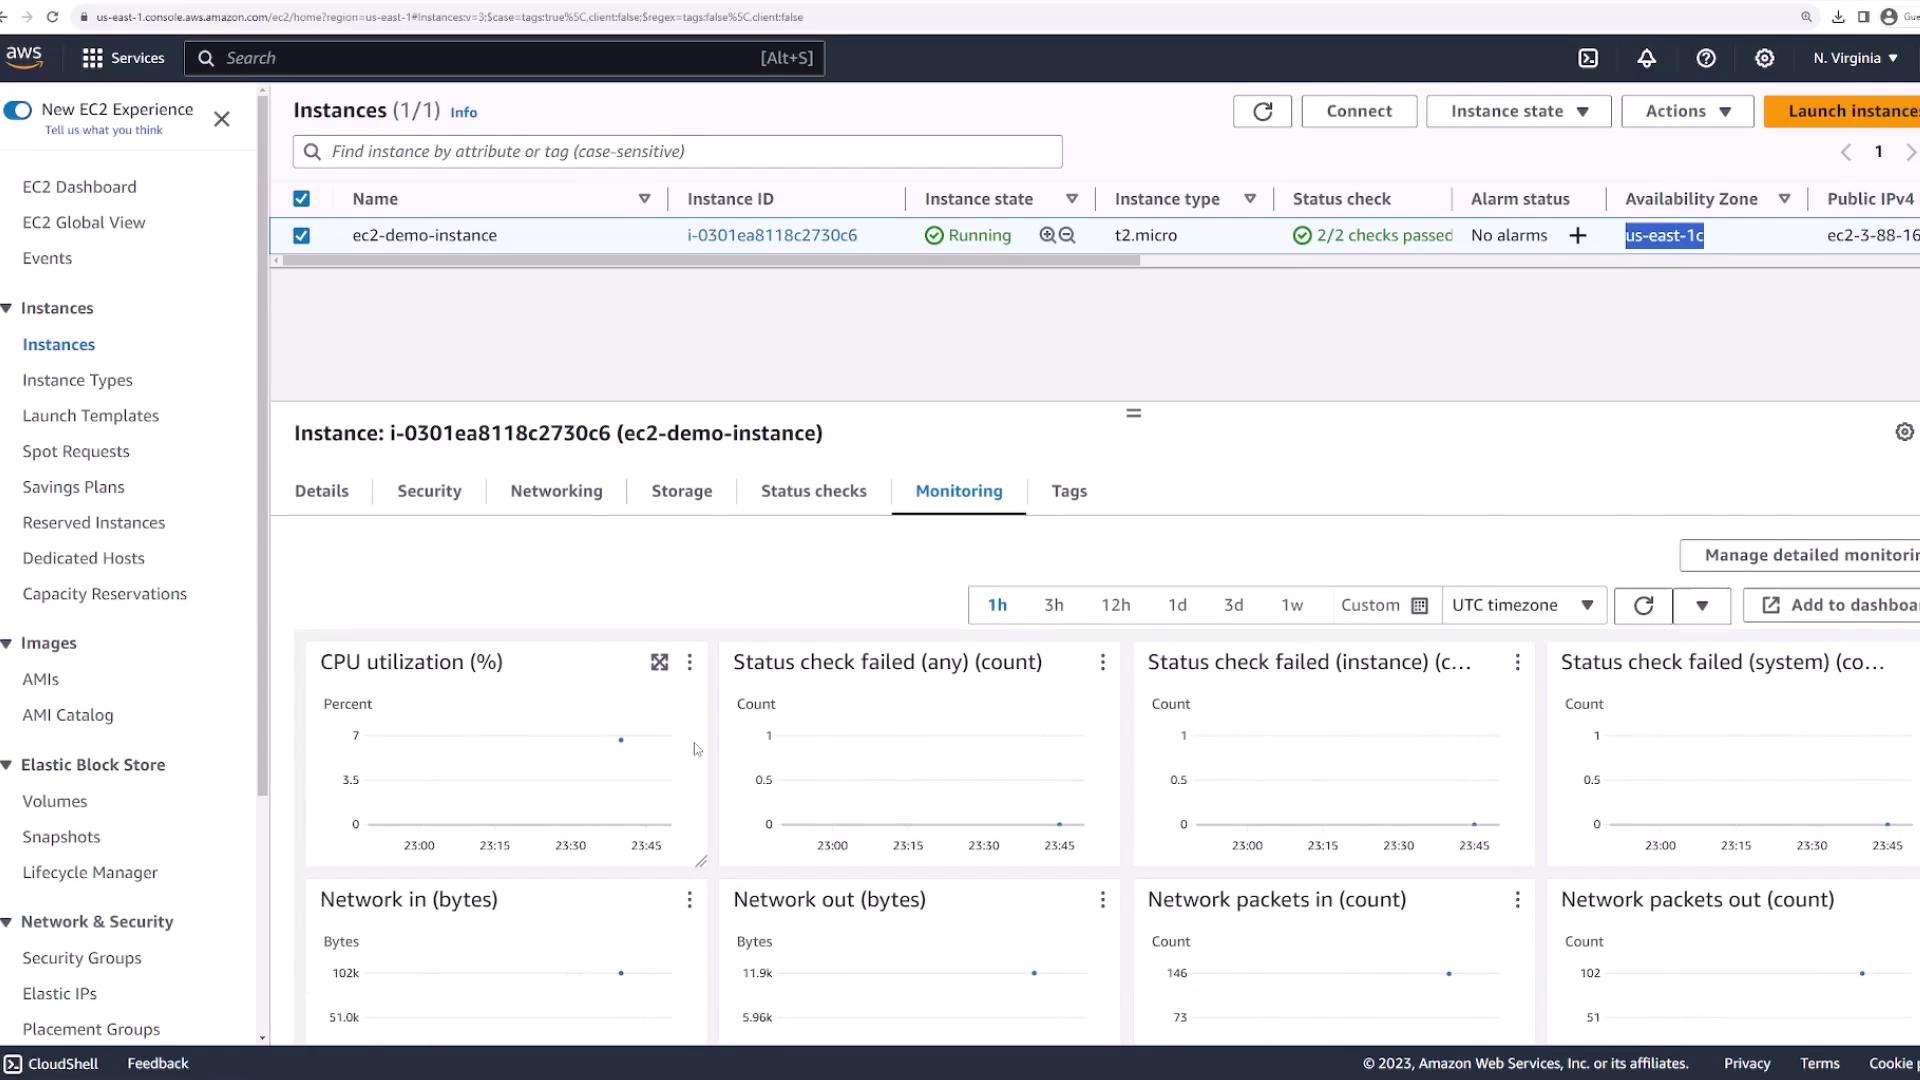Click the horizontal scrollbar under instances table
1920x1080 pixels.
[710, 260]
